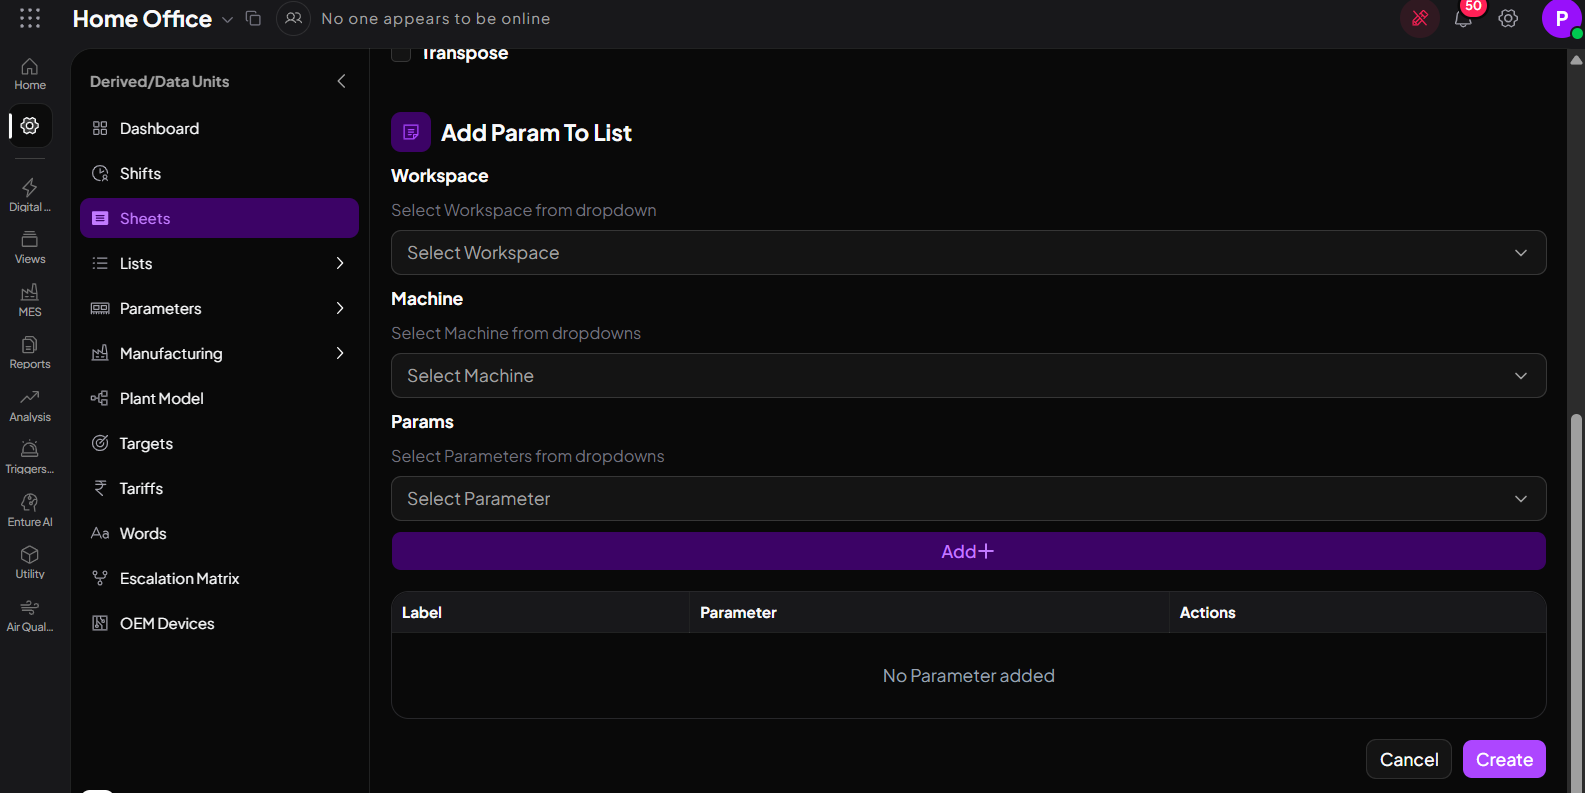Click the Add+ button

(968, 551)
